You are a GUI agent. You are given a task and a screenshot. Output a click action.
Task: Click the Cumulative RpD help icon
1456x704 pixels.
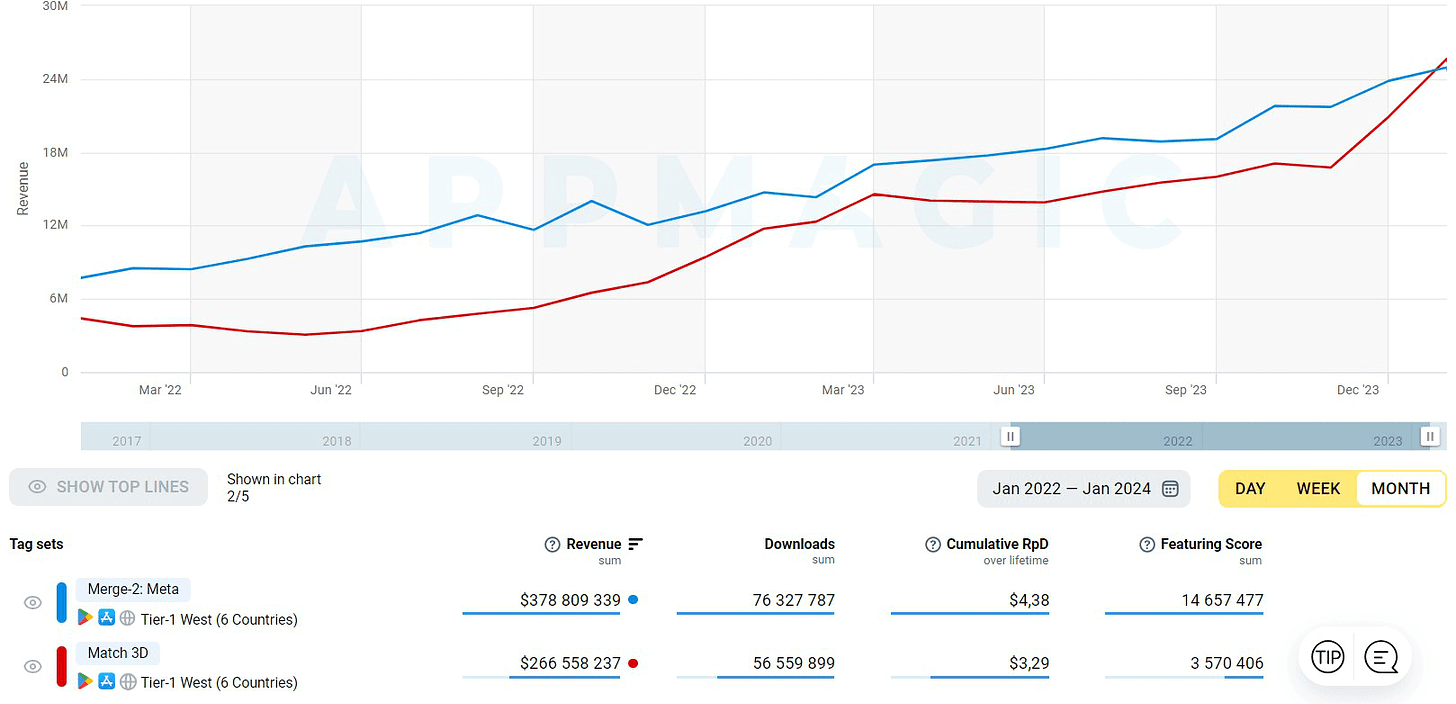932,544
